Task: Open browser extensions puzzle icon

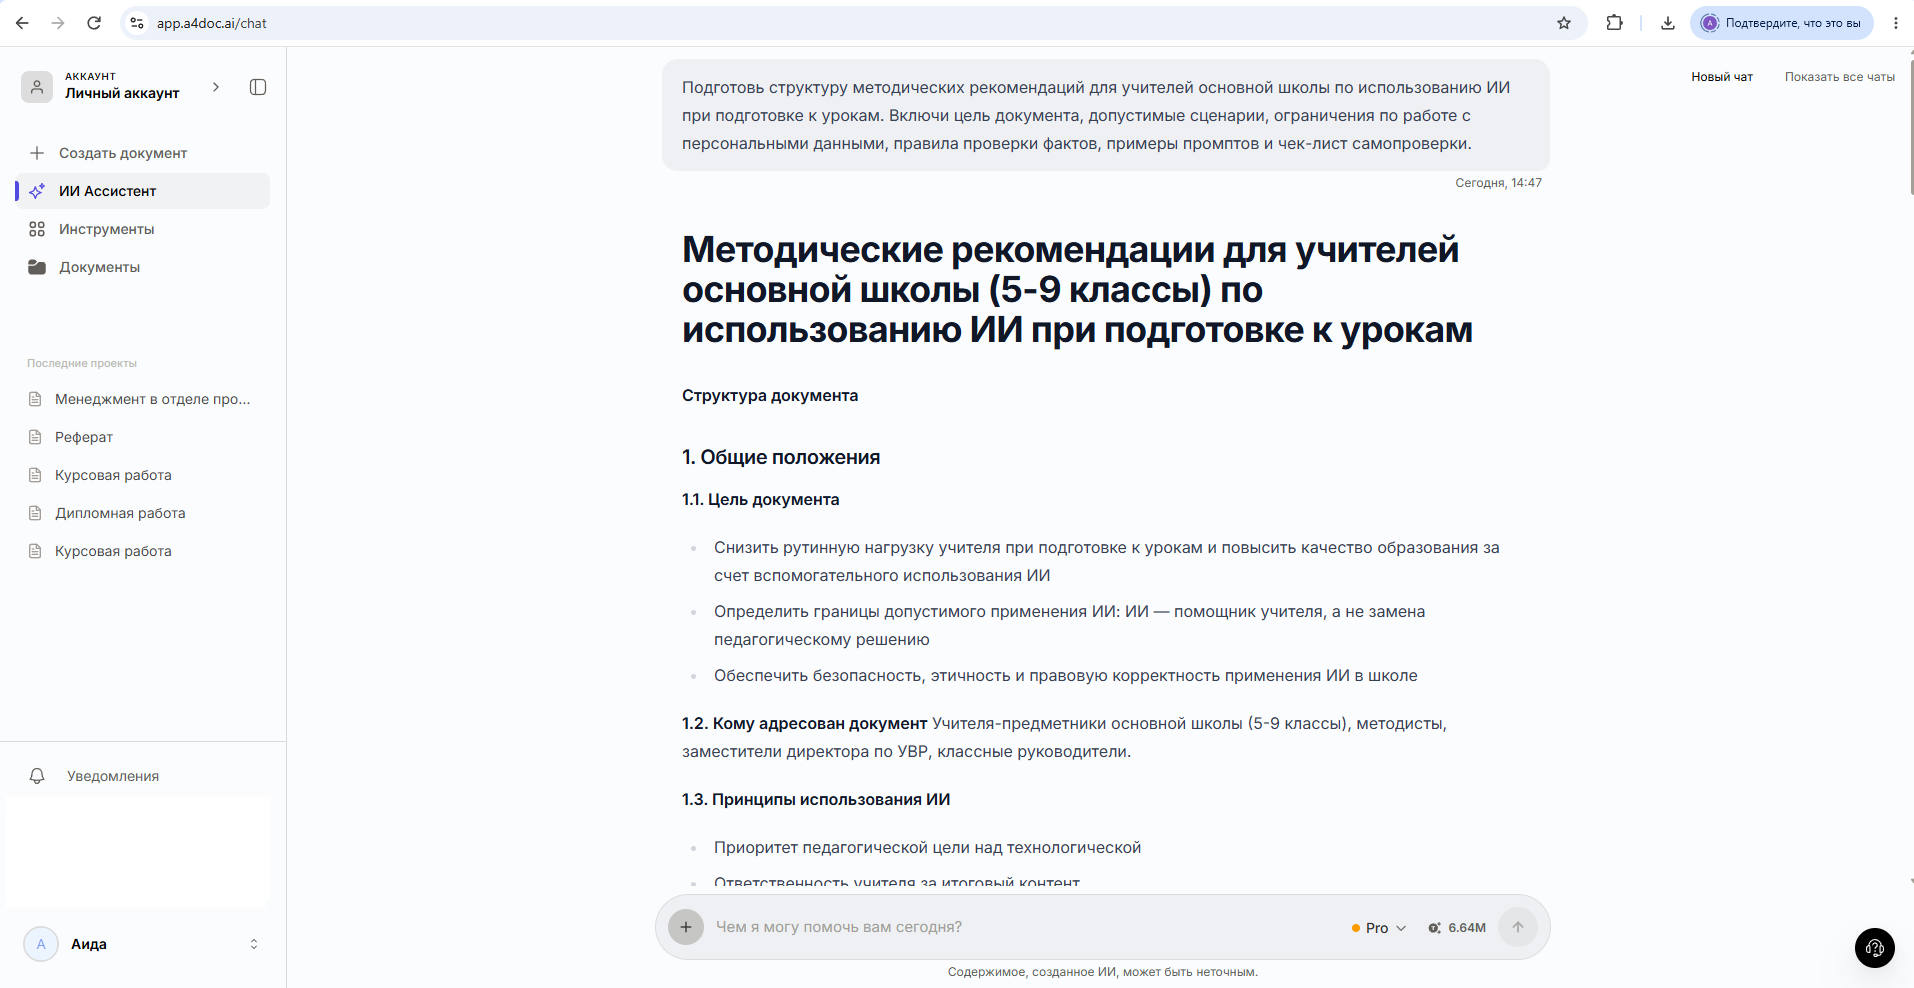Action: point(1615,23)
